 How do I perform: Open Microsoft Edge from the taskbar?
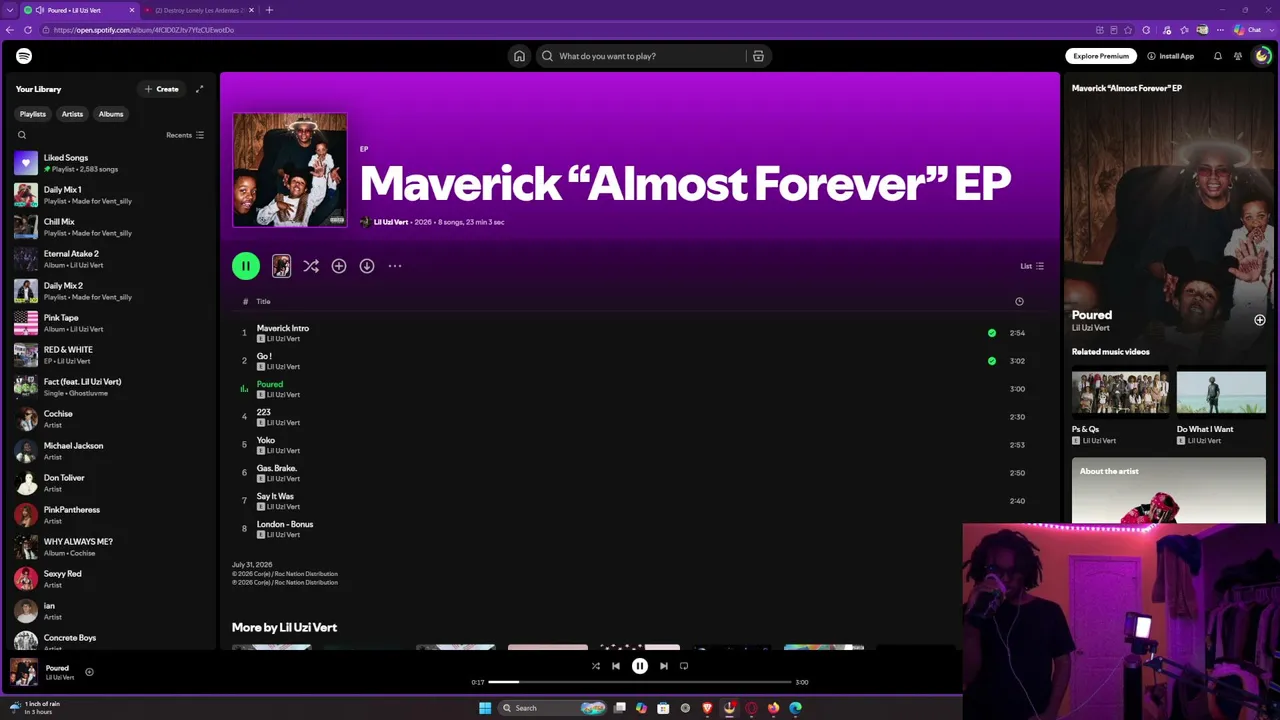click(795, 708)
